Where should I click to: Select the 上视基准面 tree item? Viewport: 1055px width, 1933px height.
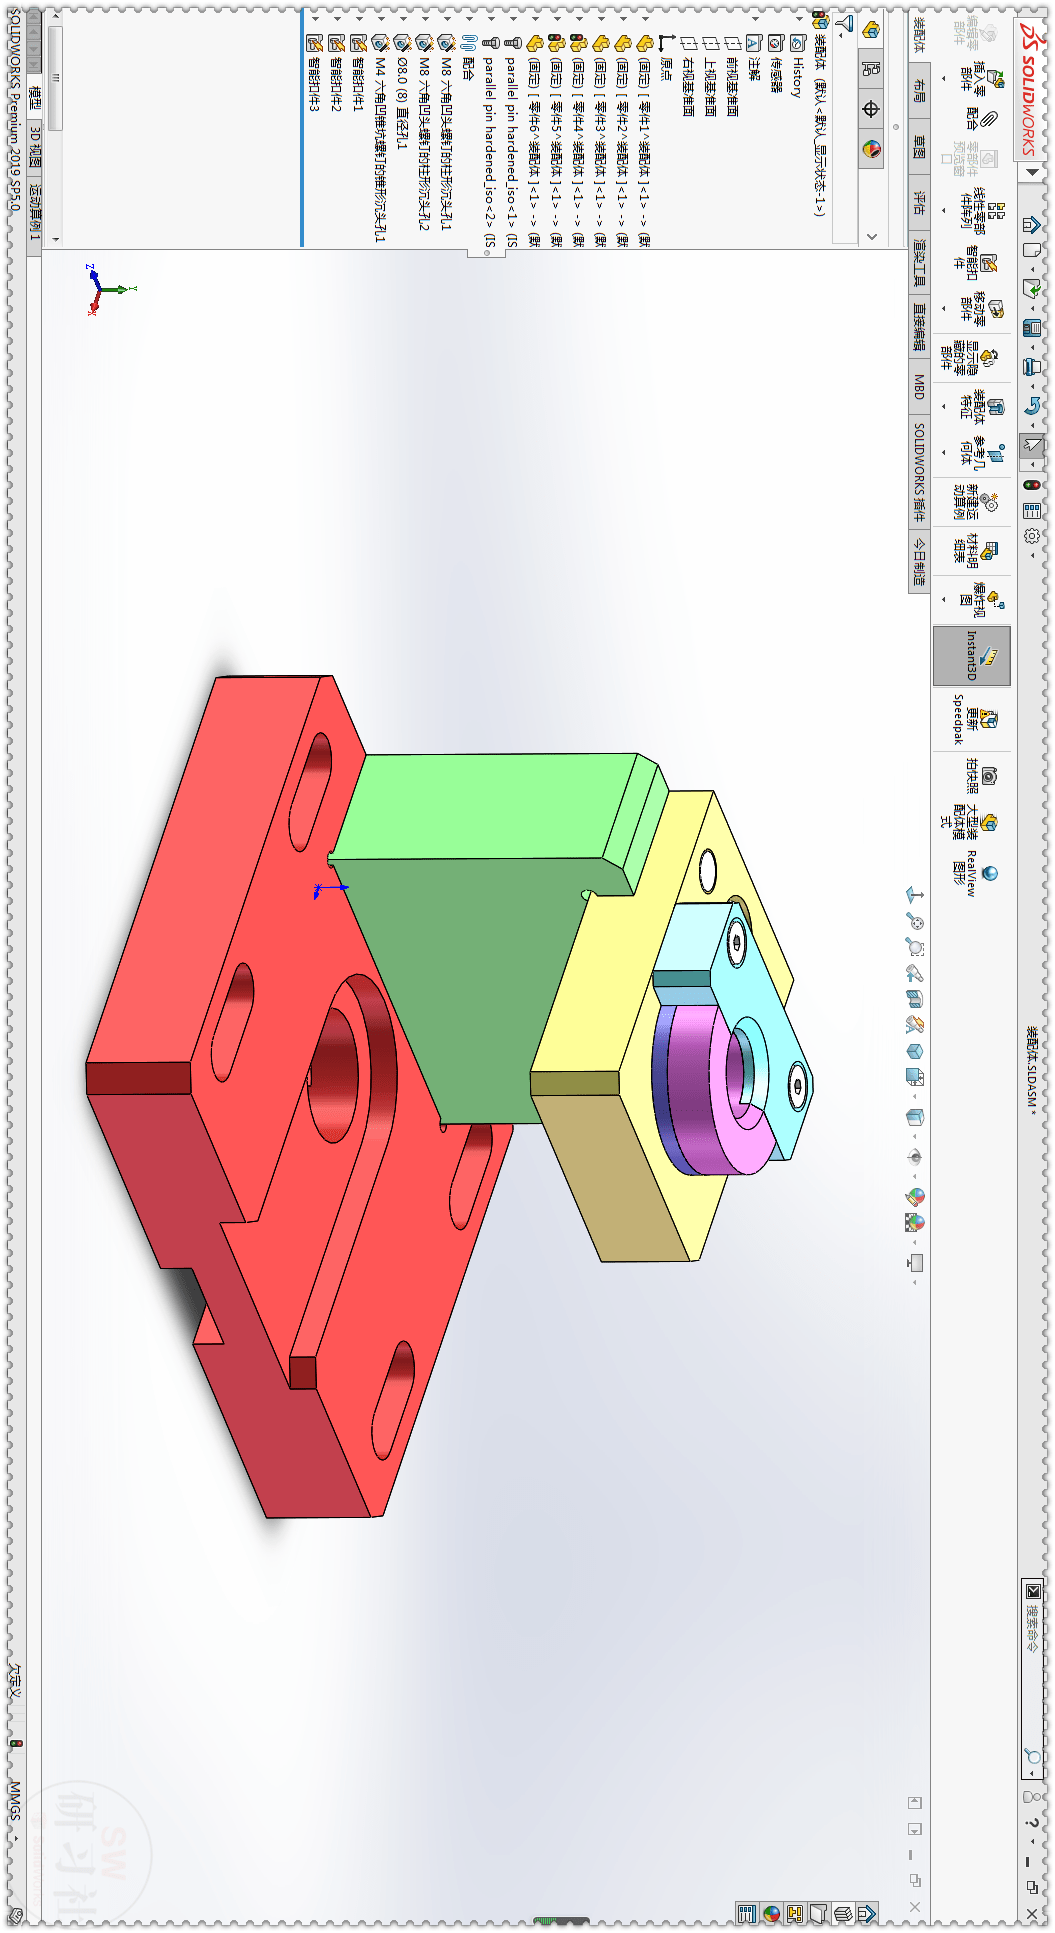tap(711, 77)
